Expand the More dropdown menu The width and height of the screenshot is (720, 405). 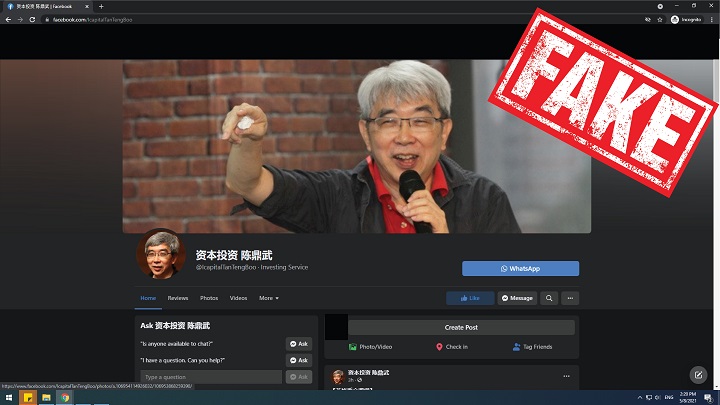click(x=269, y=298)
